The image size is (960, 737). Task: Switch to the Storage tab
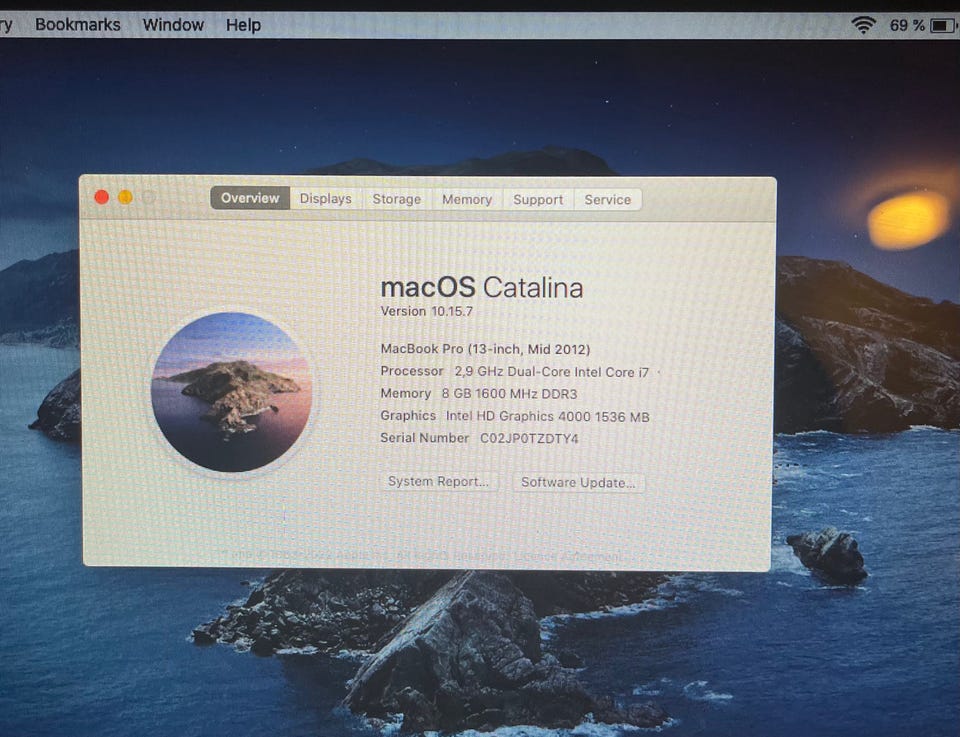397,199
